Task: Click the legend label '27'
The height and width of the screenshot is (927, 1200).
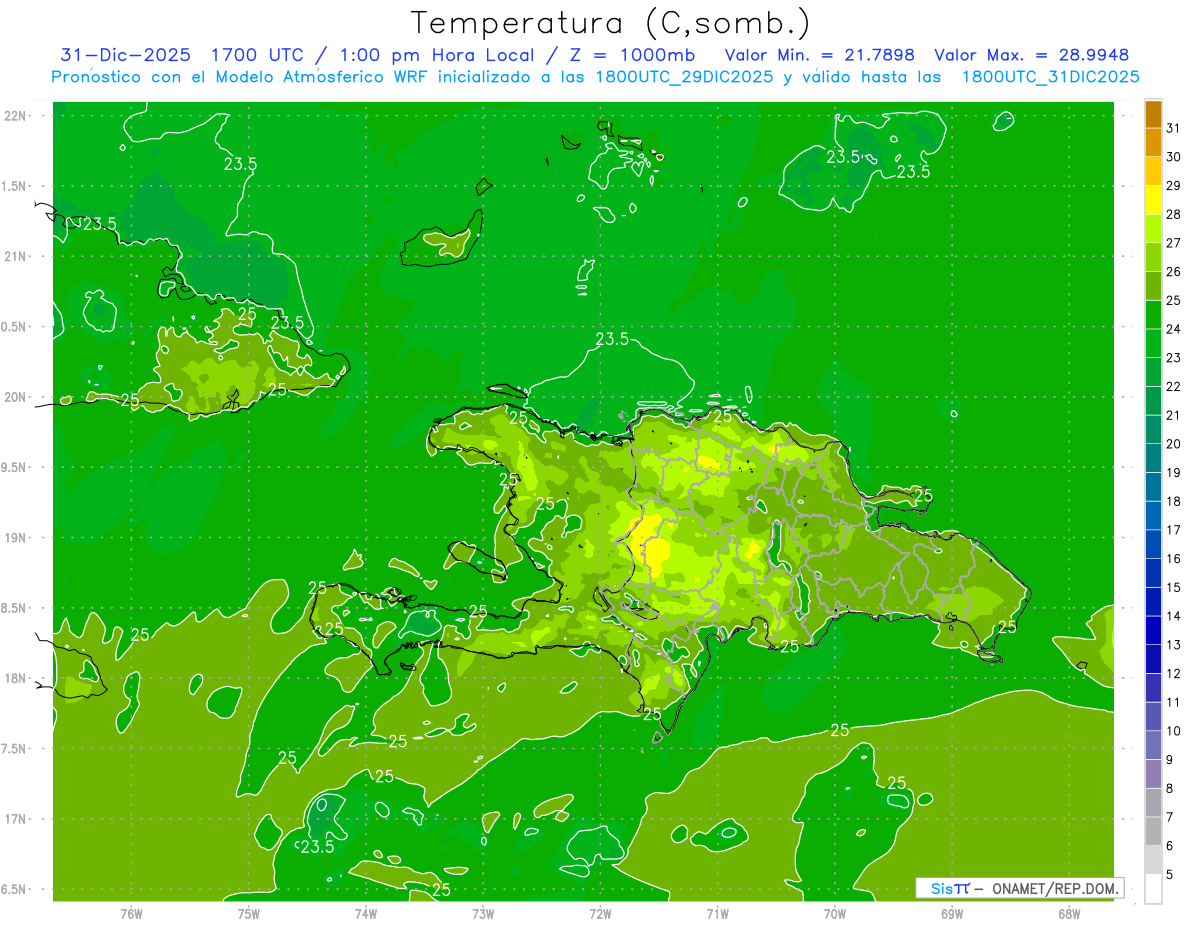Action: click(1174, 243)
